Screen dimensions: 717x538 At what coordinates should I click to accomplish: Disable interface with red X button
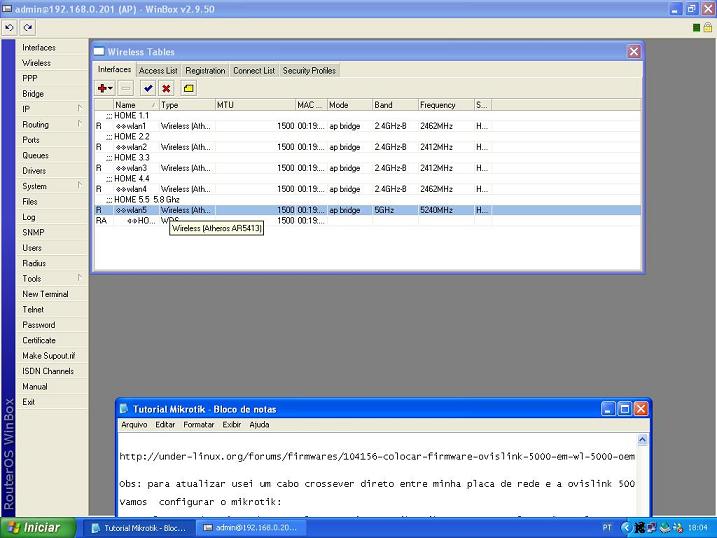tap(166, 88)
